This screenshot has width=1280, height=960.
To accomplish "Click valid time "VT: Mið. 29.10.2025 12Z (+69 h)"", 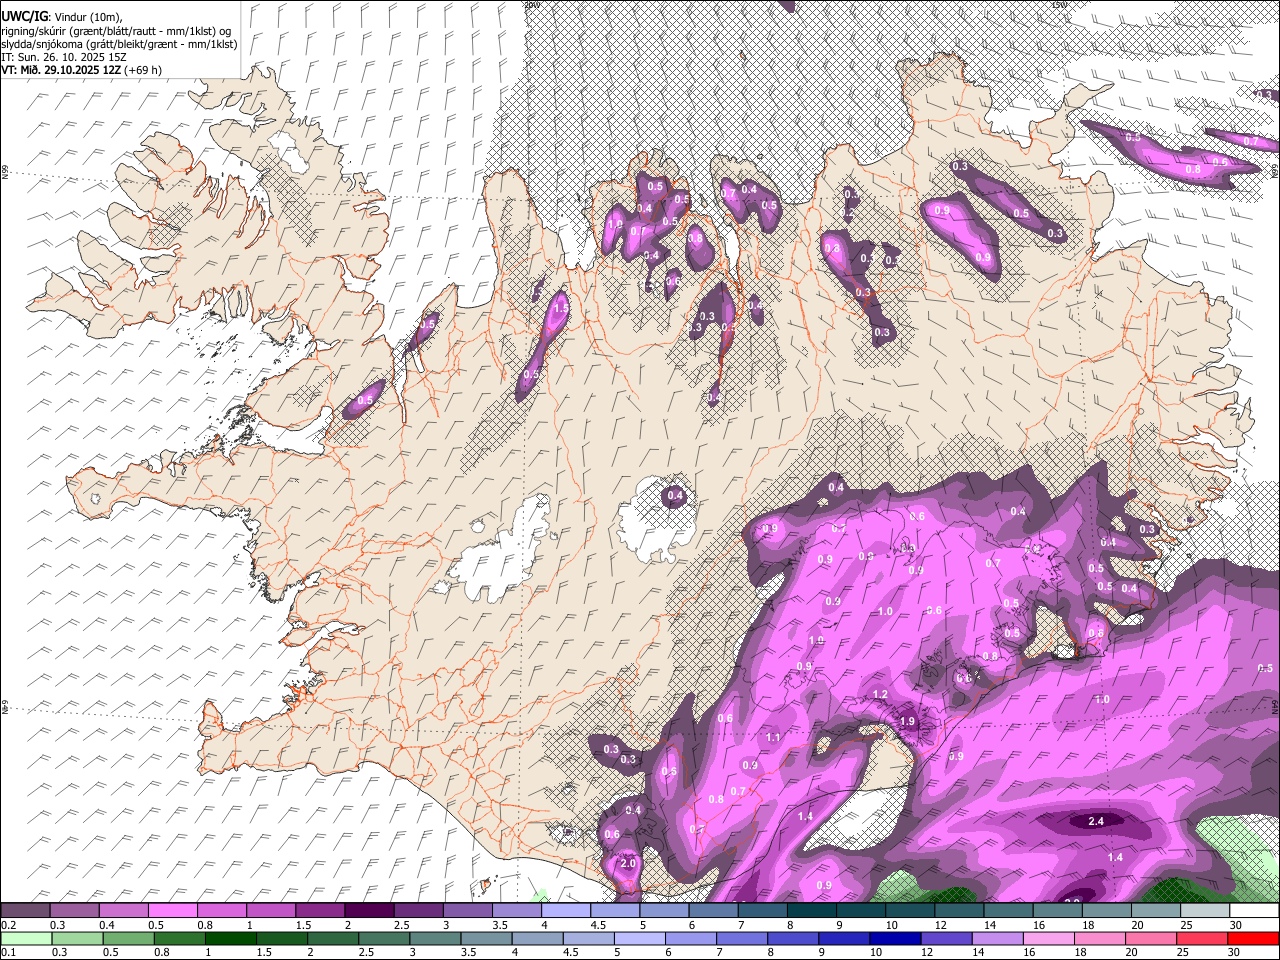I will coord(81,70).
